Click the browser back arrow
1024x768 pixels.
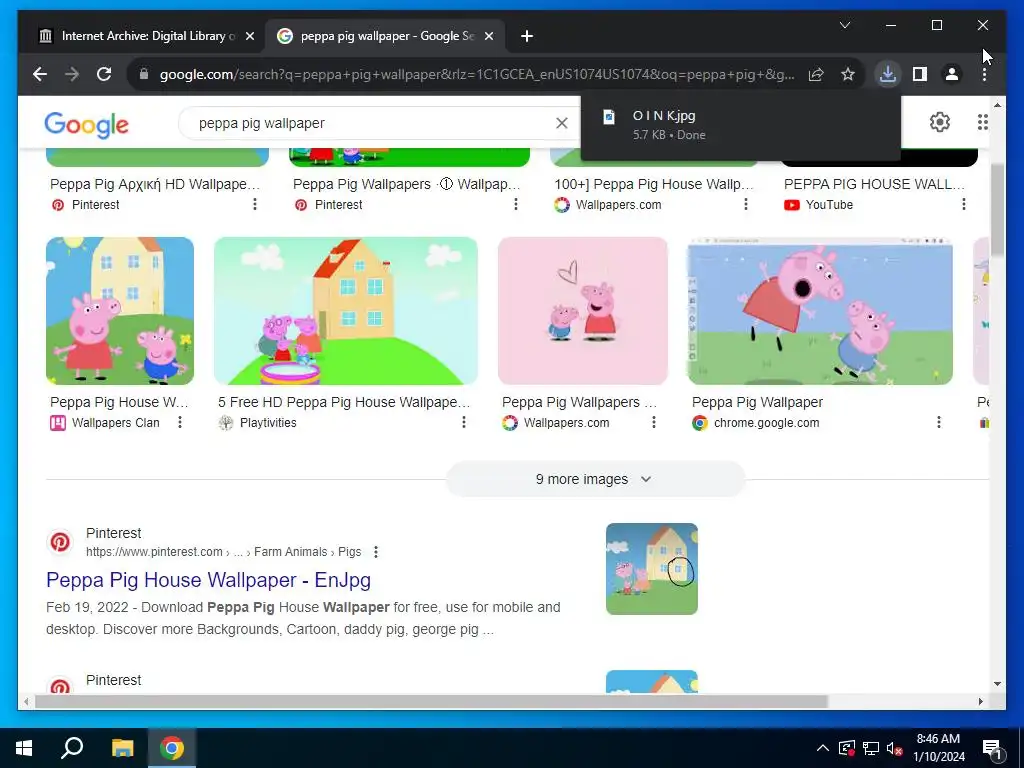coord(40,74)
